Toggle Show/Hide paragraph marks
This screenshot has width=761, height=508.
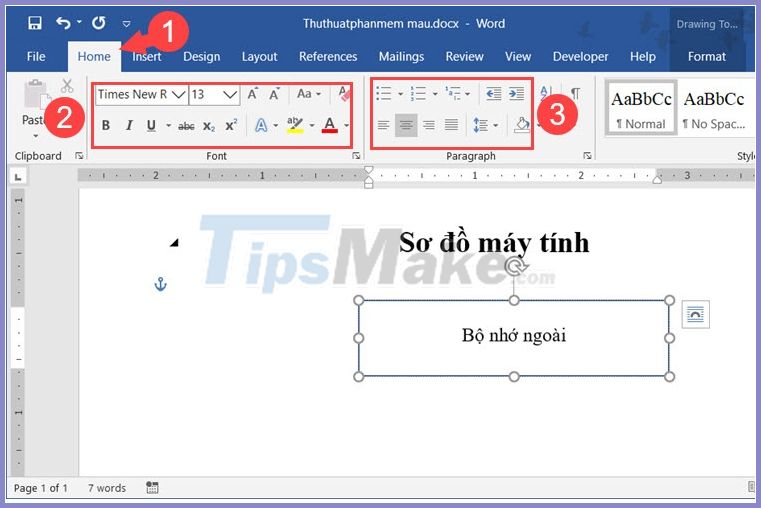coord(575,93)
